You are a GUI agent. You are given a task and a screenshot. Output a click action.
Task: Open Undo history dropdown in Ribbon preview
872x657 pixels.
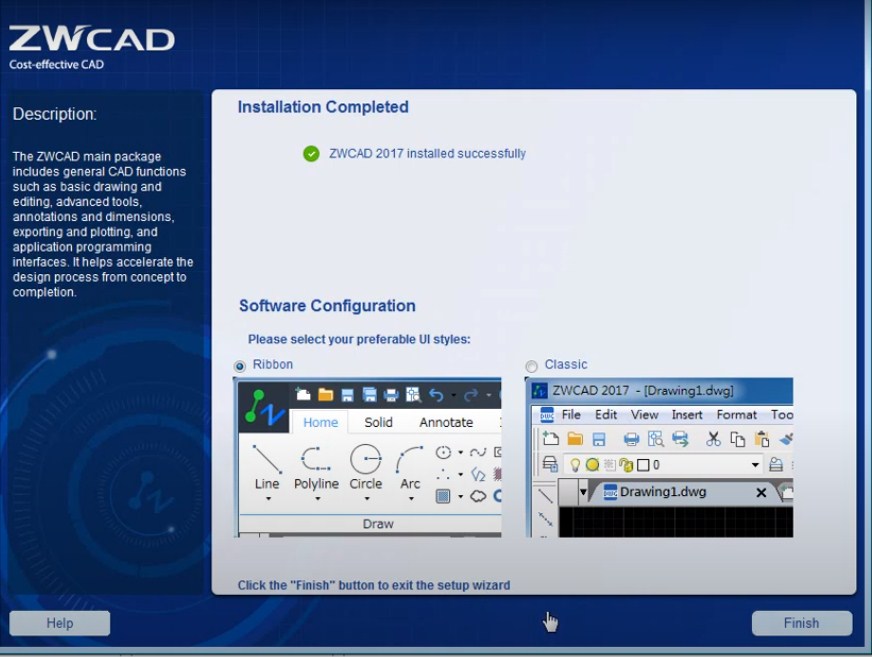(454, 396)
